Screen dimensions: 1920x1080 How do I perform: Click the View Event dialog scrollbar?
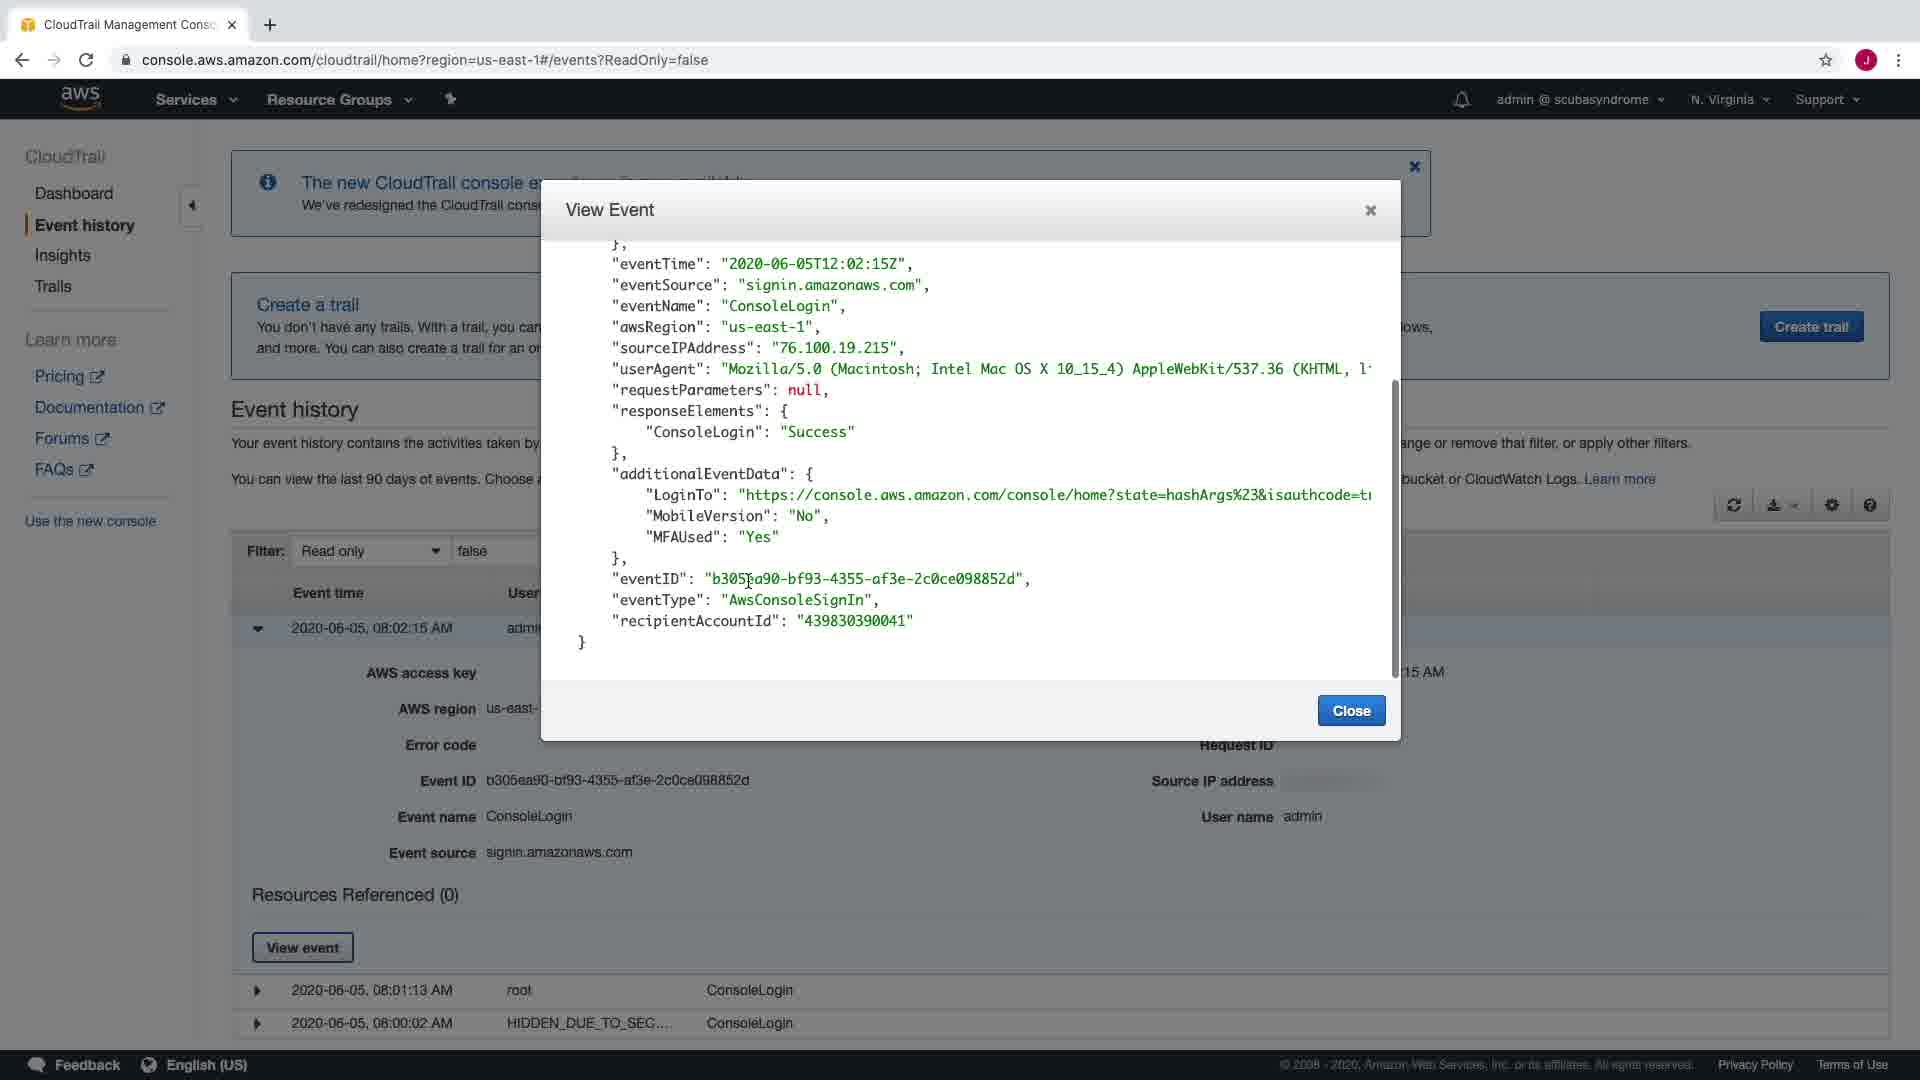pyautogui.click(x=1394, y=528)
